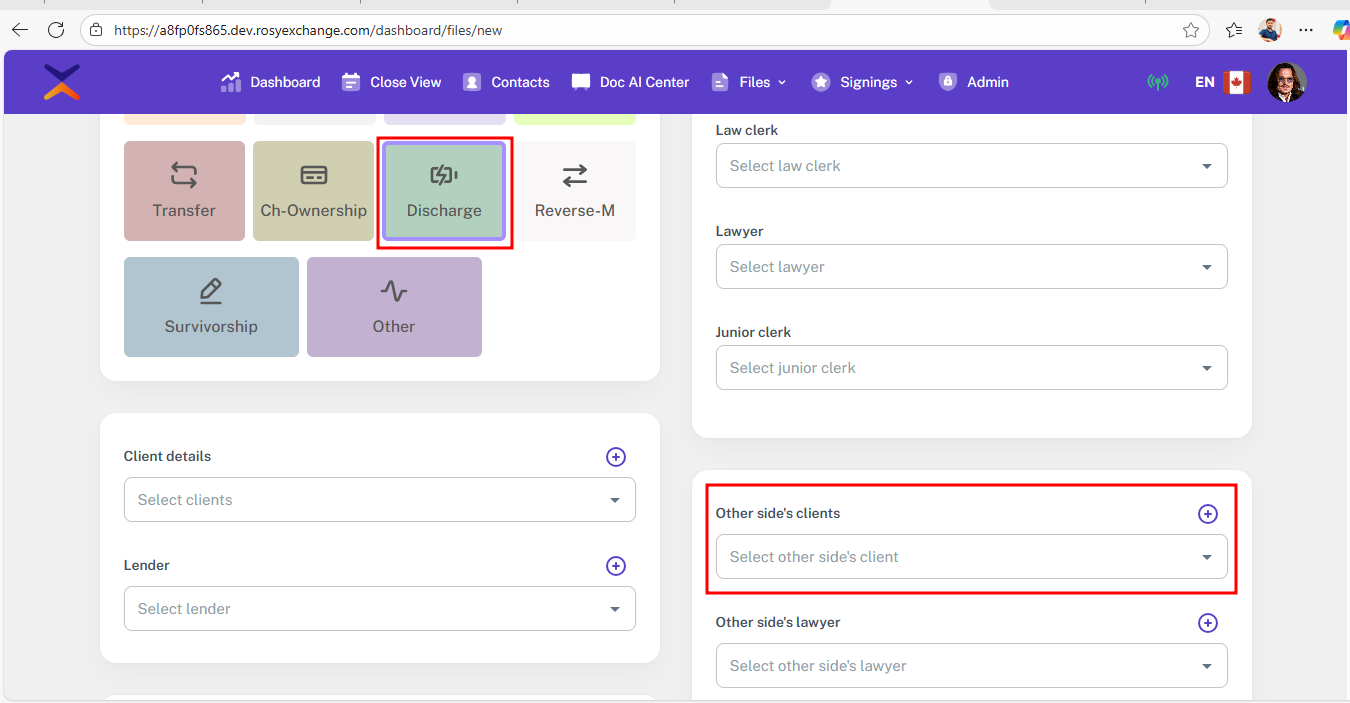Image resolution: width=1350 pixels, height=703 pixels.
Task: Click the green live signal icon
Action: (x=1158, y=82)
